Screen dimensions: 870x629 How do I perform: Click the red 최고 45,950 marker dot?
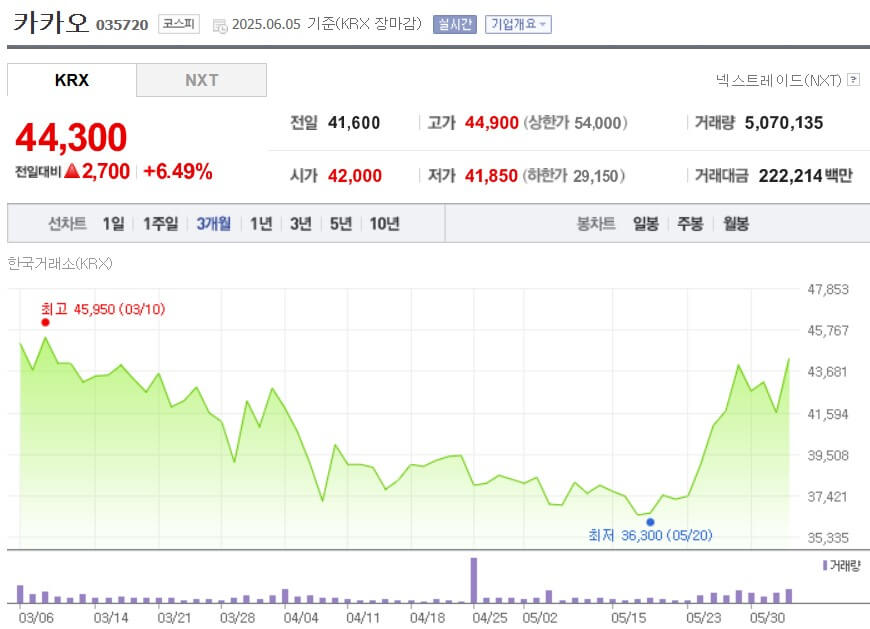(x=45, y=322)
